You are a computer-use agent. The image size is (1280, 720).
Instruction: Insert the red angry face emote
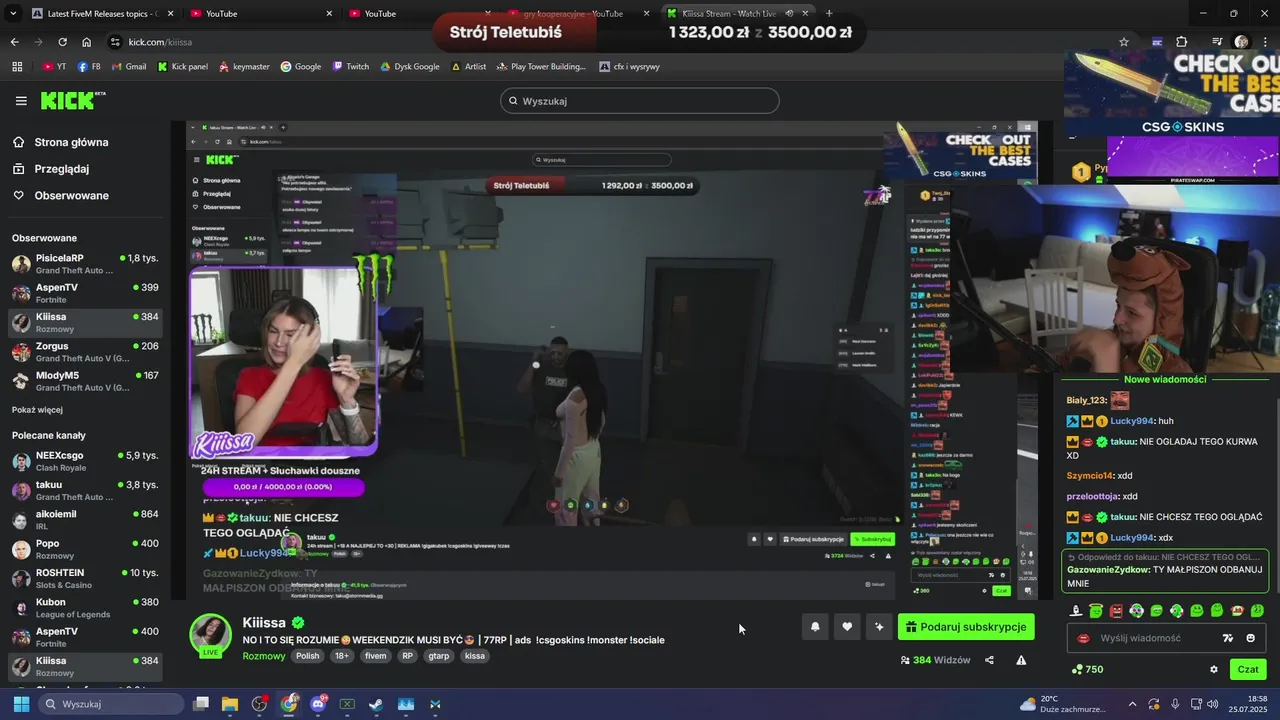pyautogui.click(x=1116, y=611)
